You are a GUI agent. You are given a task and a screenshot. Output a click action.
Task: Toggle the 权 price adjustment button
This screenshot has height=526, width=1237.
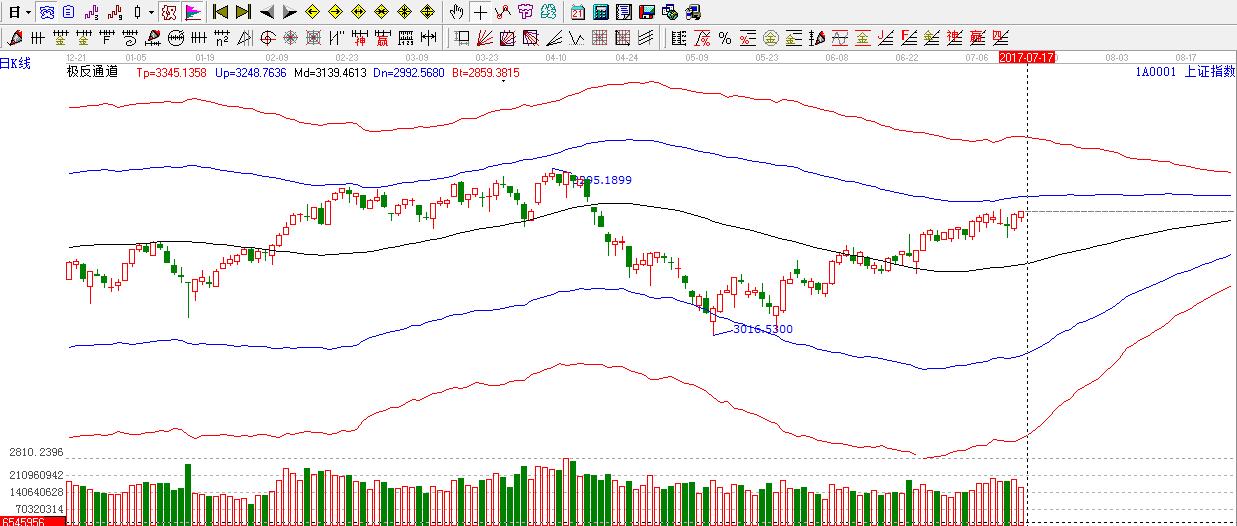coord(168,13)
